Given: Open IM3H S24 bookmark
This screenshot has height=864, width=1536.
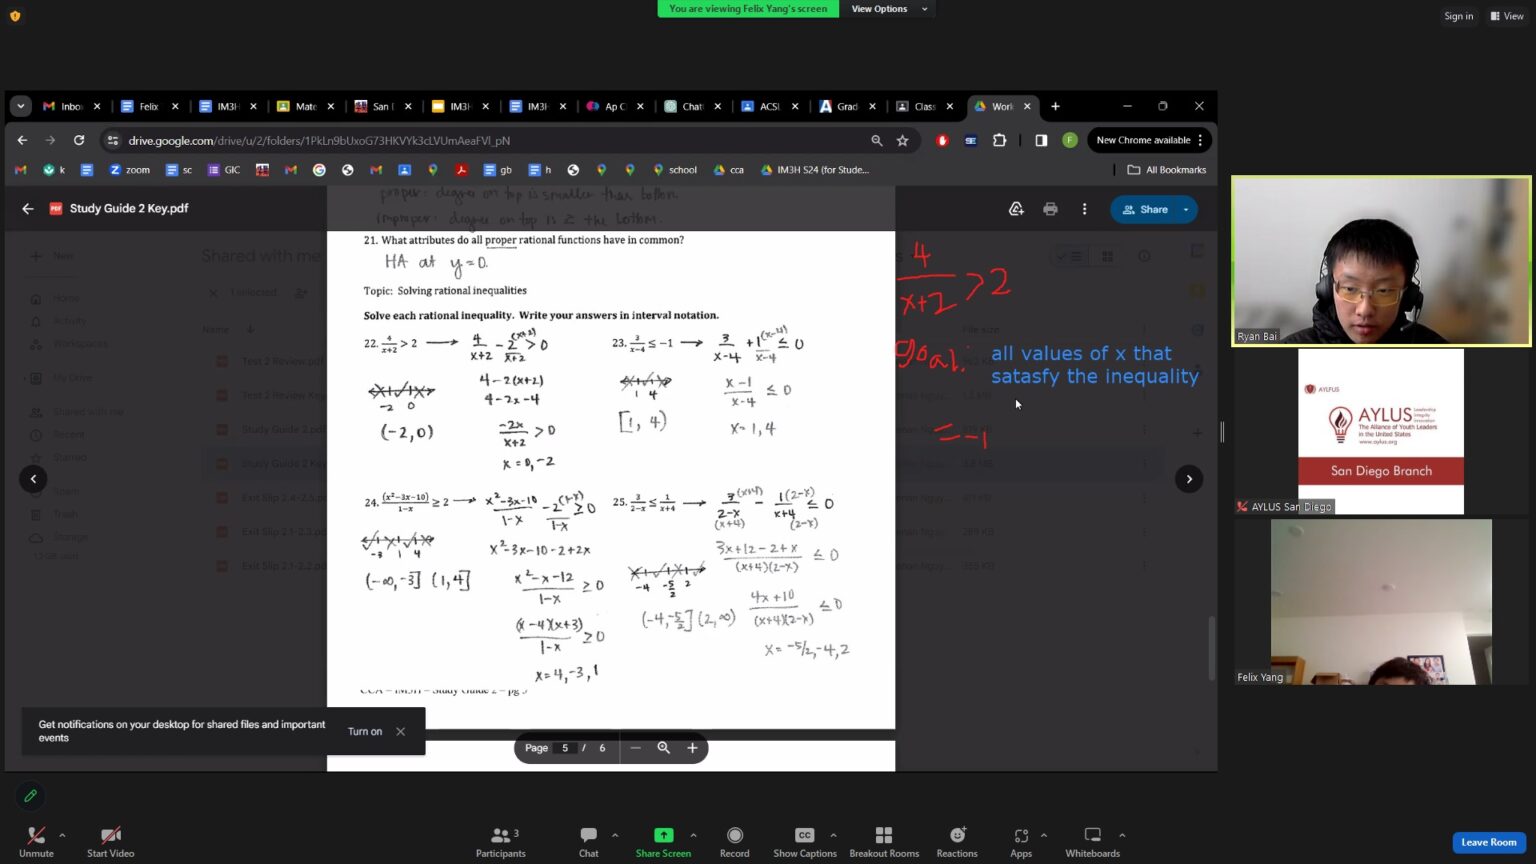Looking at the screenshot, I should [815, 170].
